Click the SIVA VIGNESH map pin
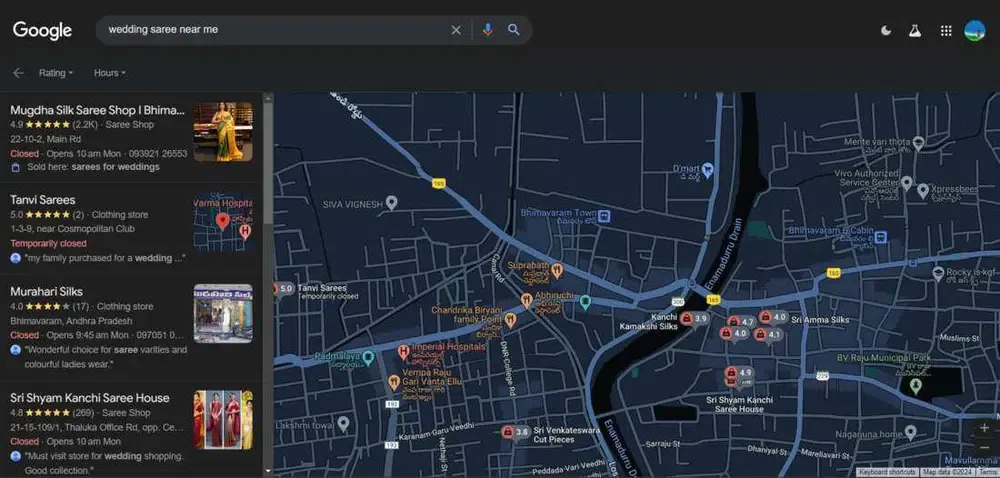 pyautogui.click(x=392, y=203)
